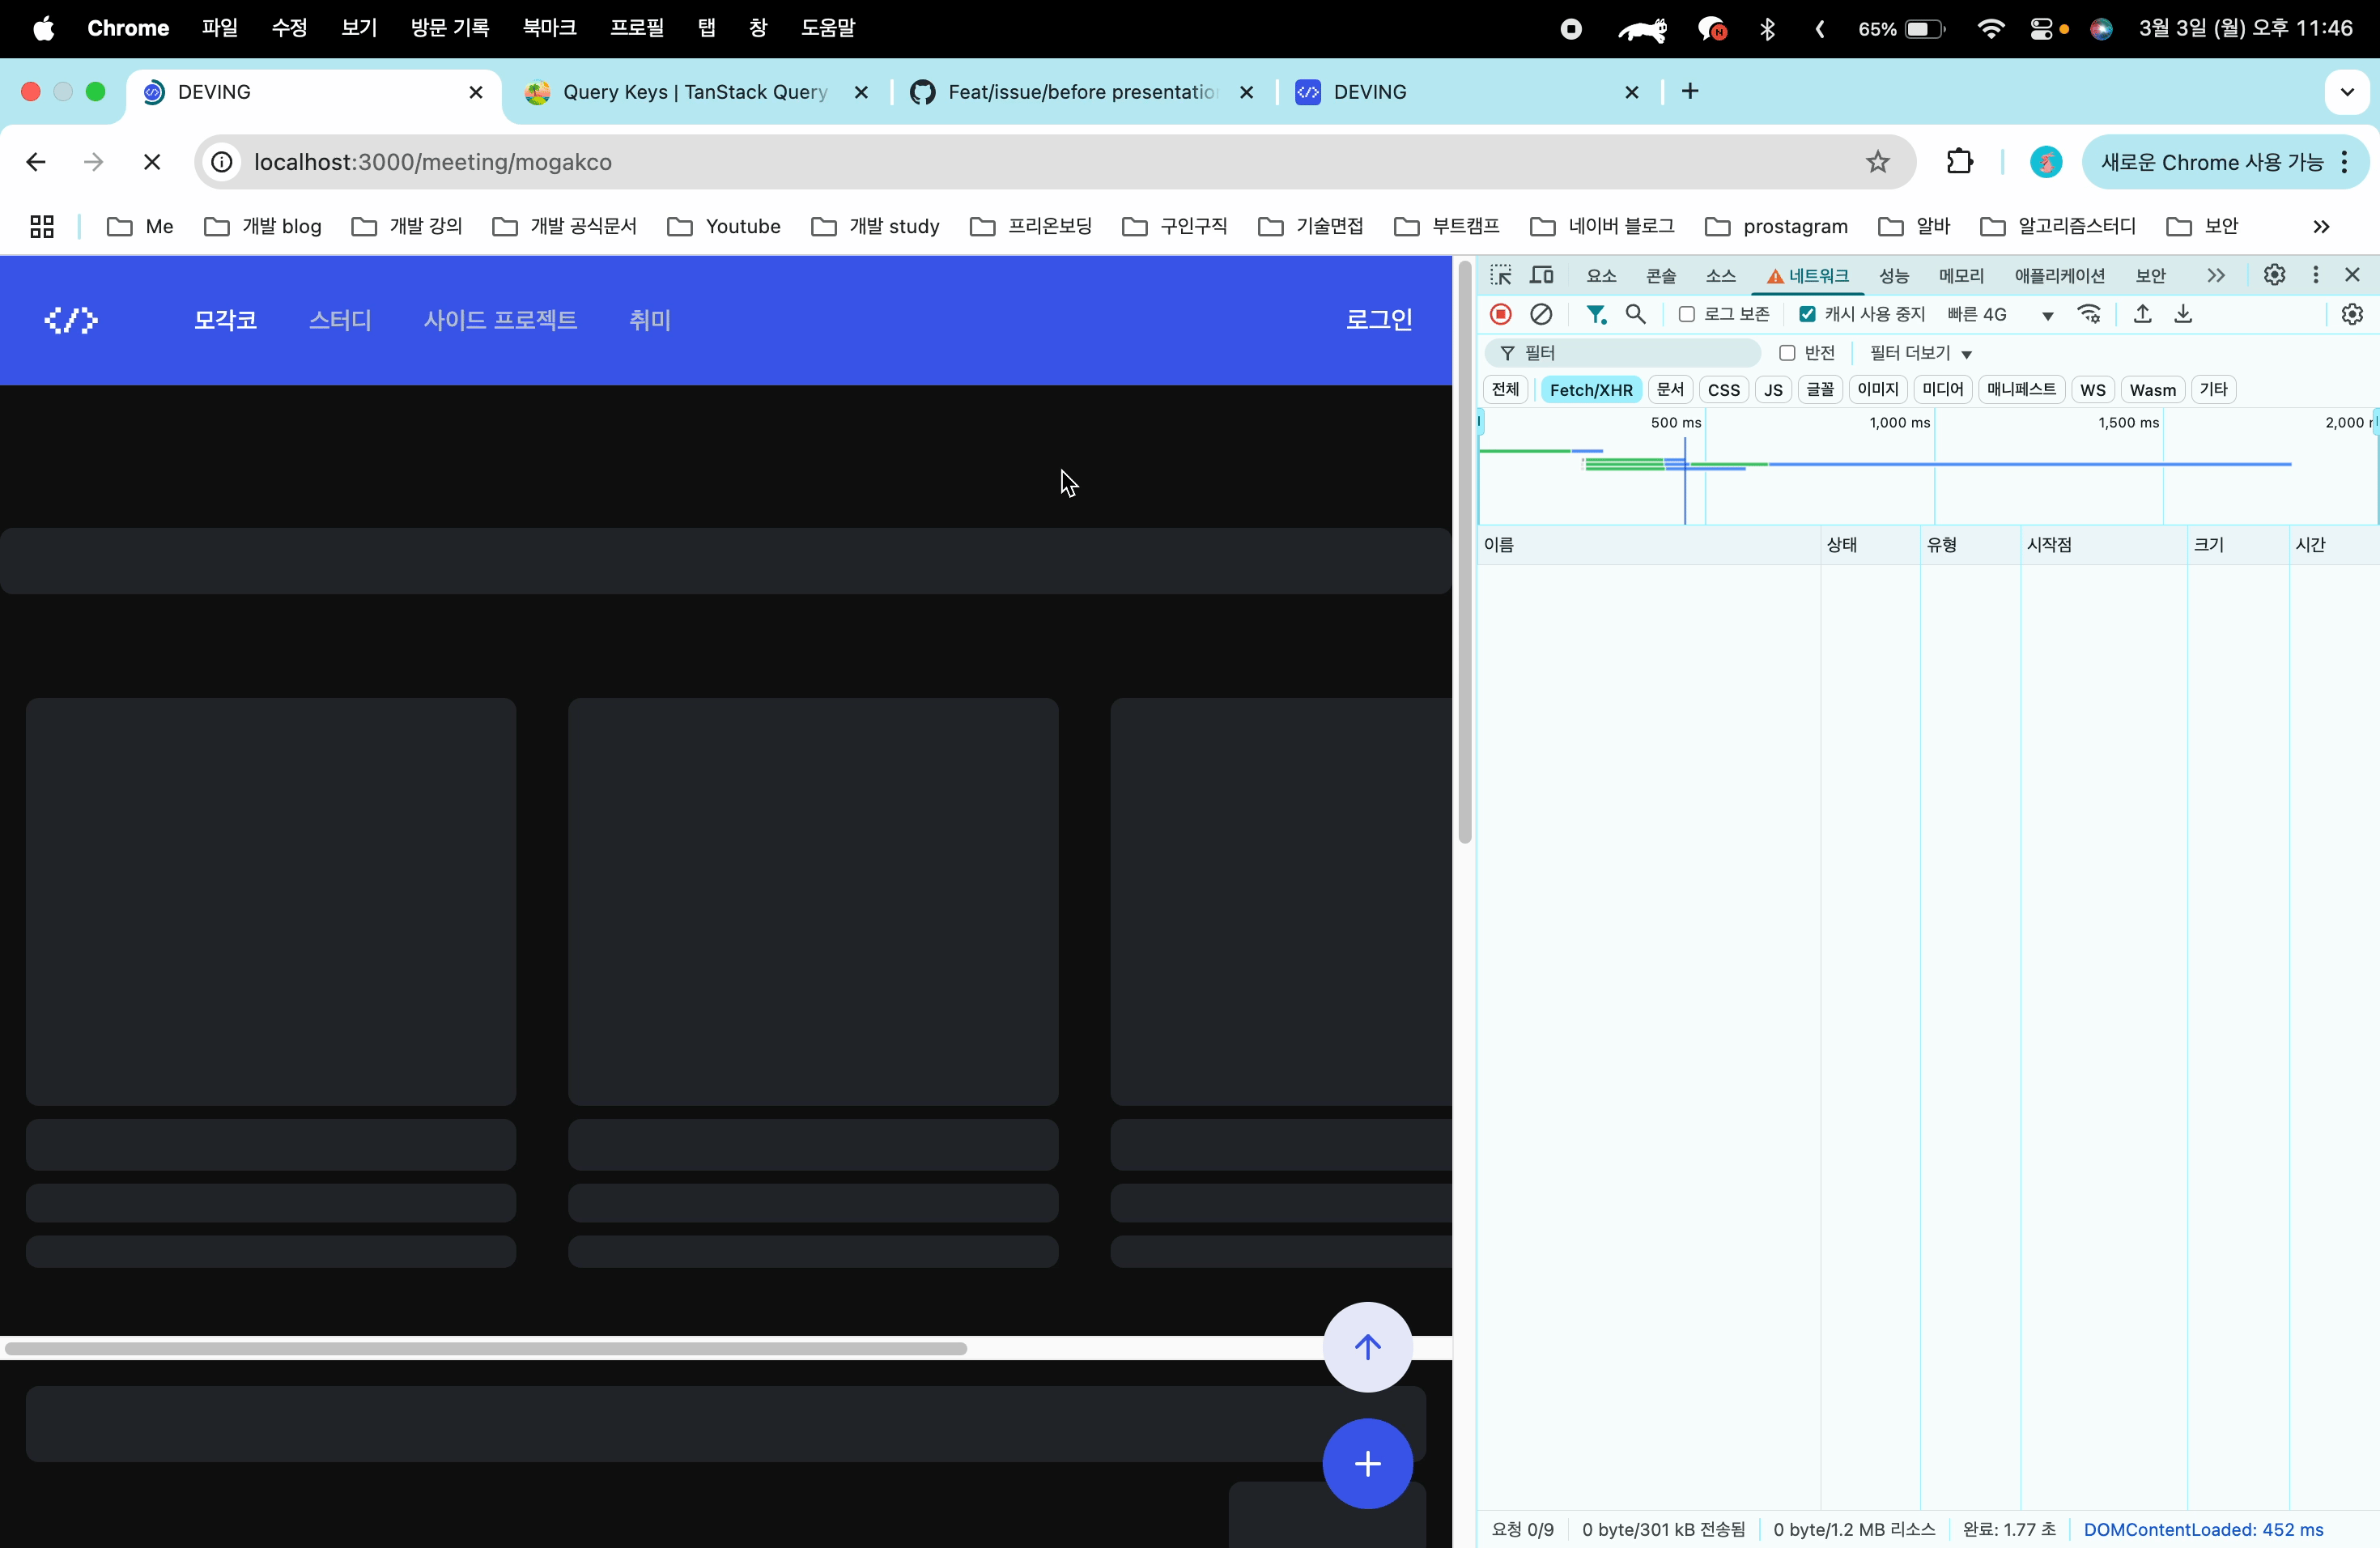Switch to the 콘솔 DevTools tab

tap(1661, 276)
